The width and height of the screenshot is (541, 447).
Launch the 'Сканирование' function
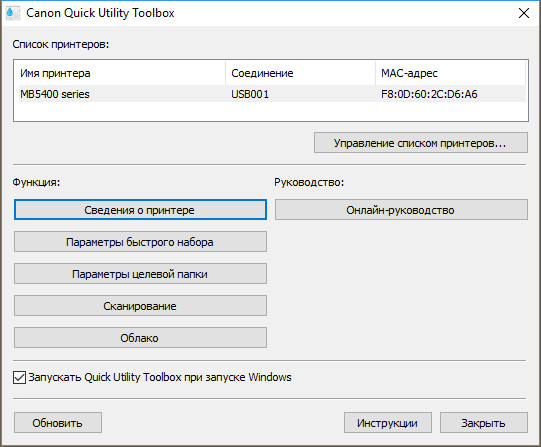tap(140, 306)
